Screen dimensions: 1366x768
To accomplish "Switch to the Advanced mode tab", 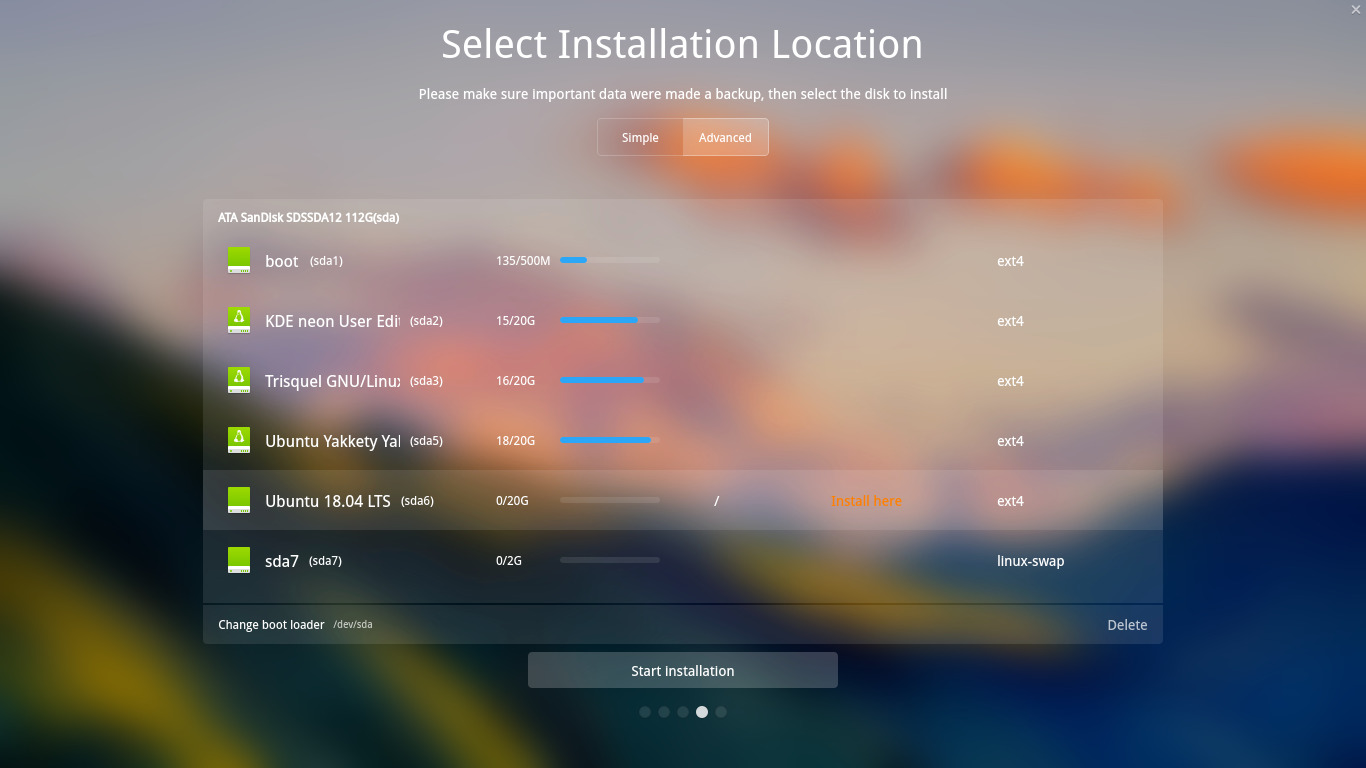I will coord(725,137).
